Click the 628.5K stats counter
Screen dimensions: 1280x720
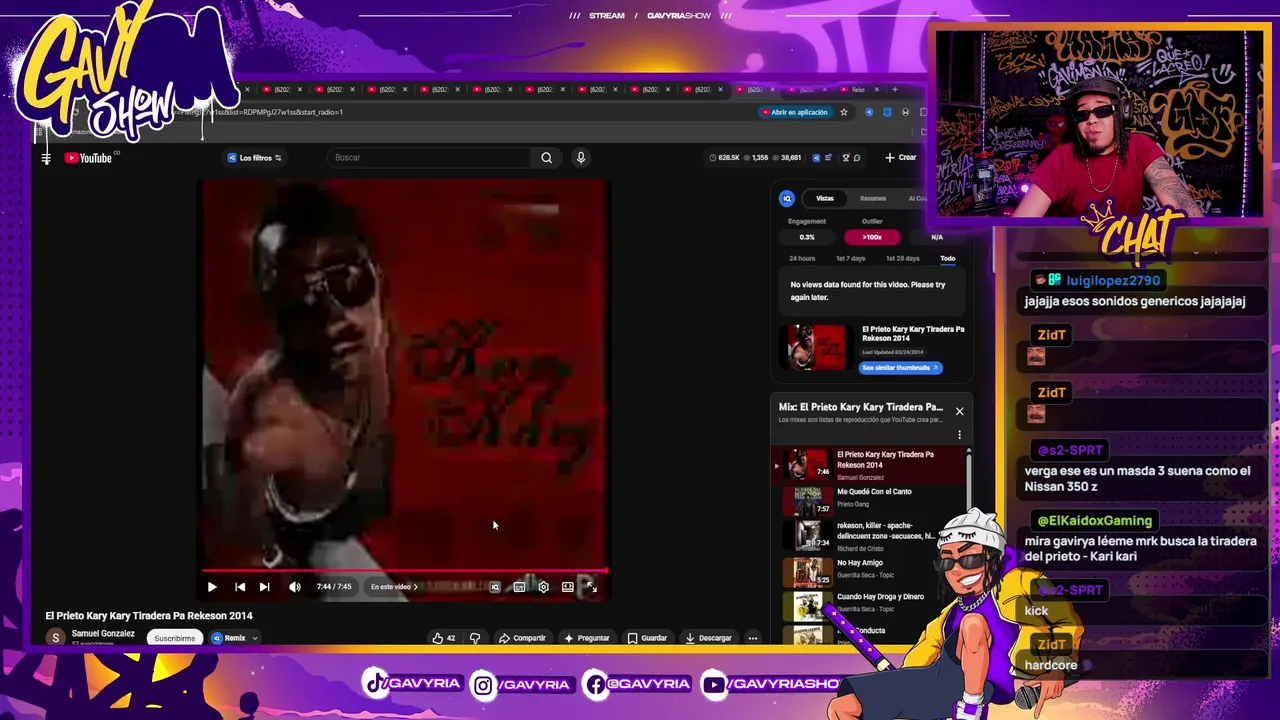point(725,158)
